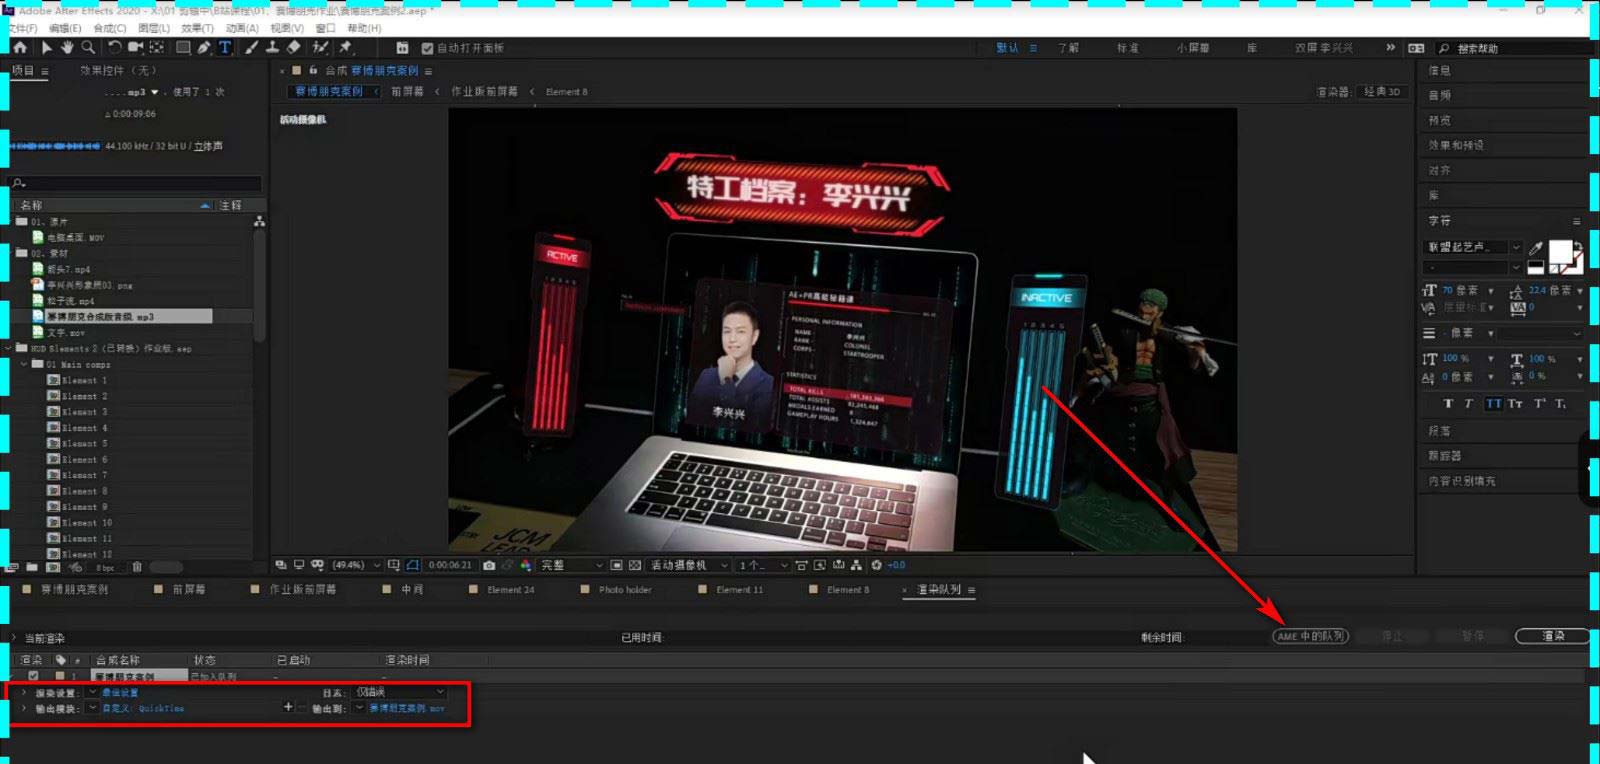Select the Hand tool
Viewport: 1600px width, 764px height.
point(67,47)
